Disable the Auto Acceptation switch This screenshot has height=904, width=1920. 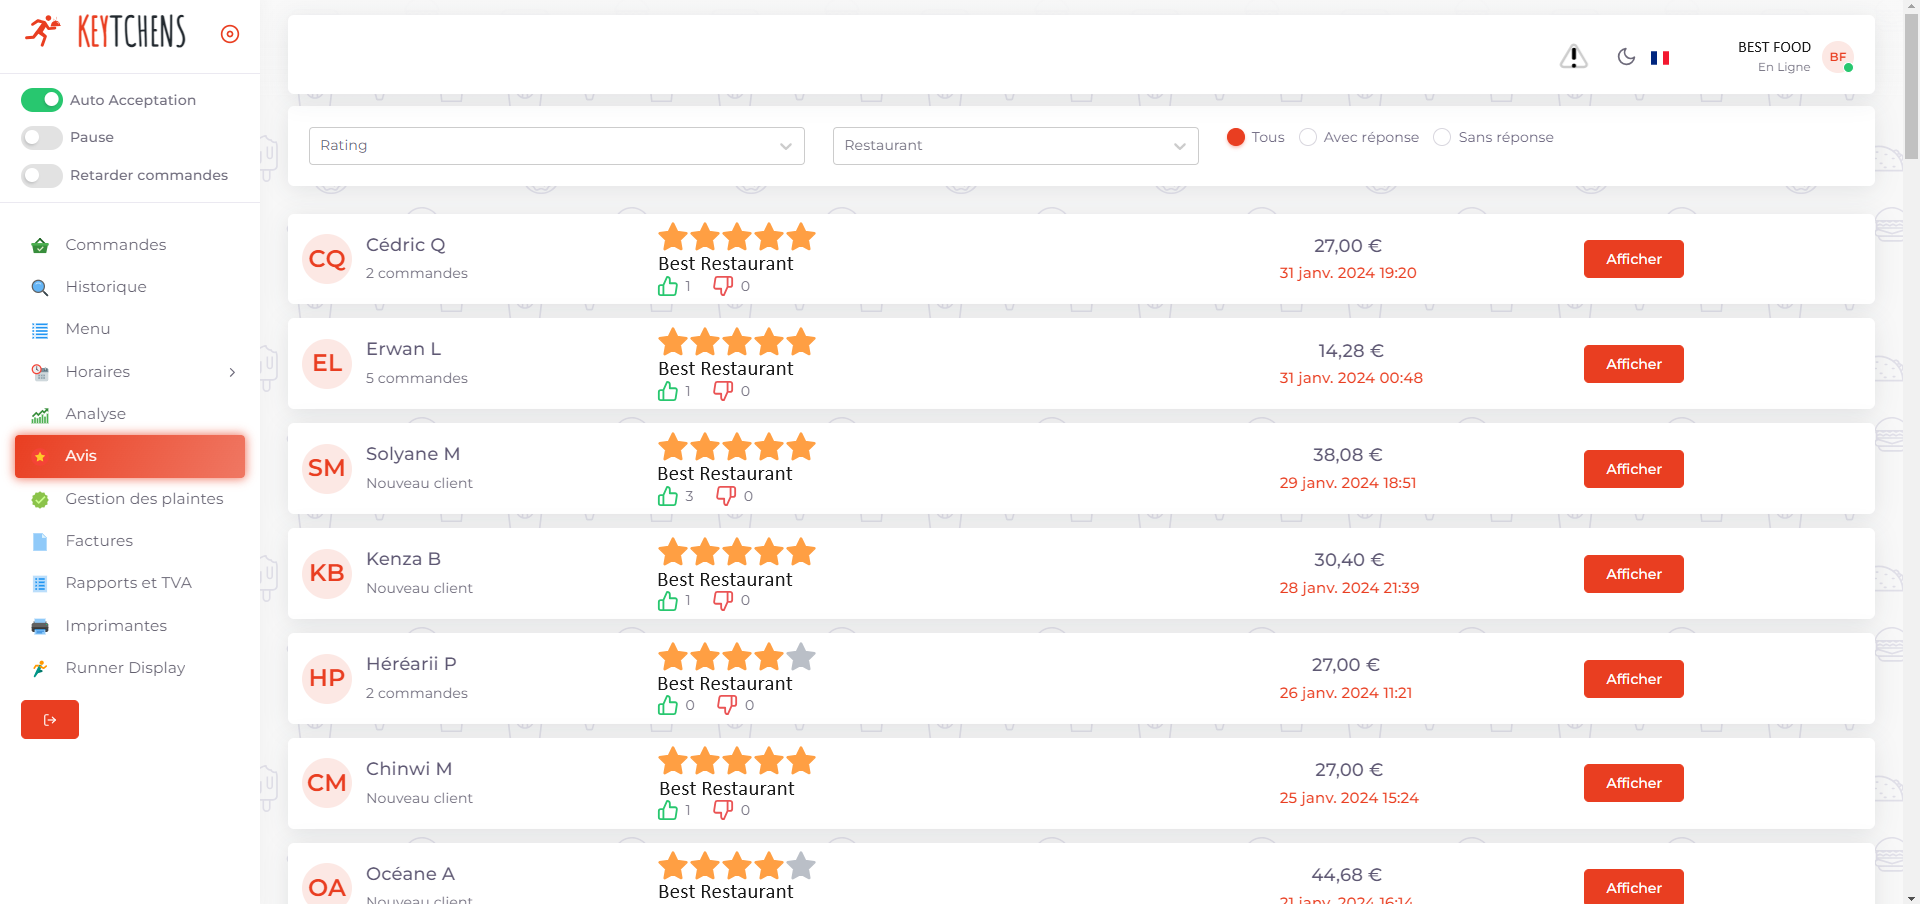(x=42, y=100)
